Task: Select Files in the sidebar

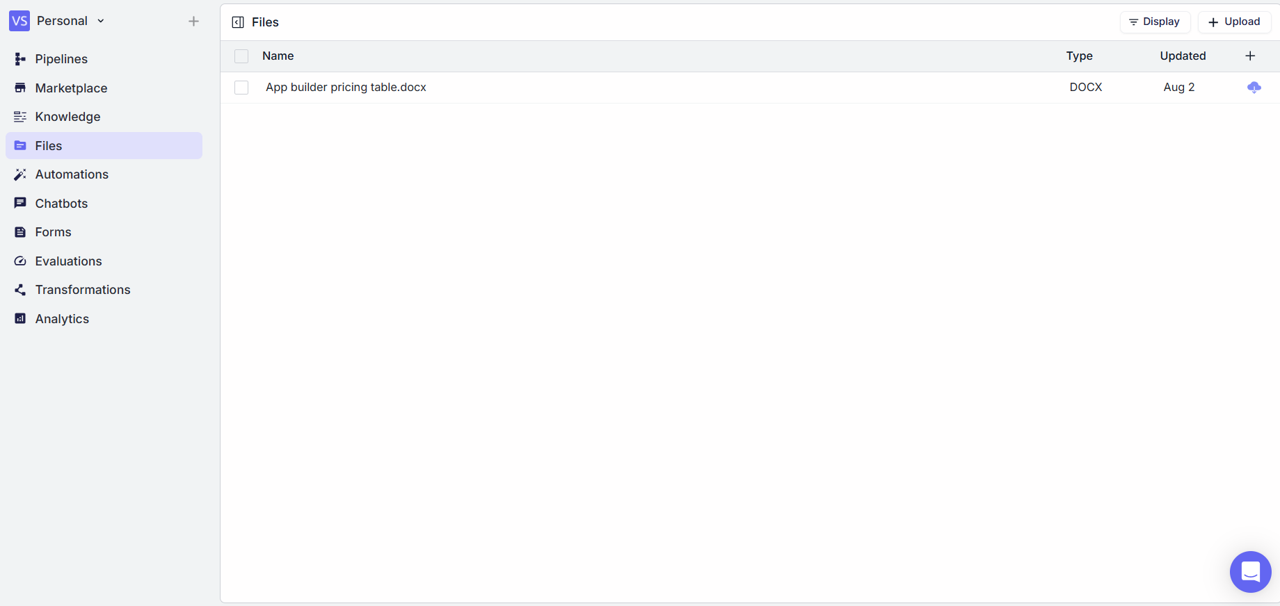Action: 48,146
